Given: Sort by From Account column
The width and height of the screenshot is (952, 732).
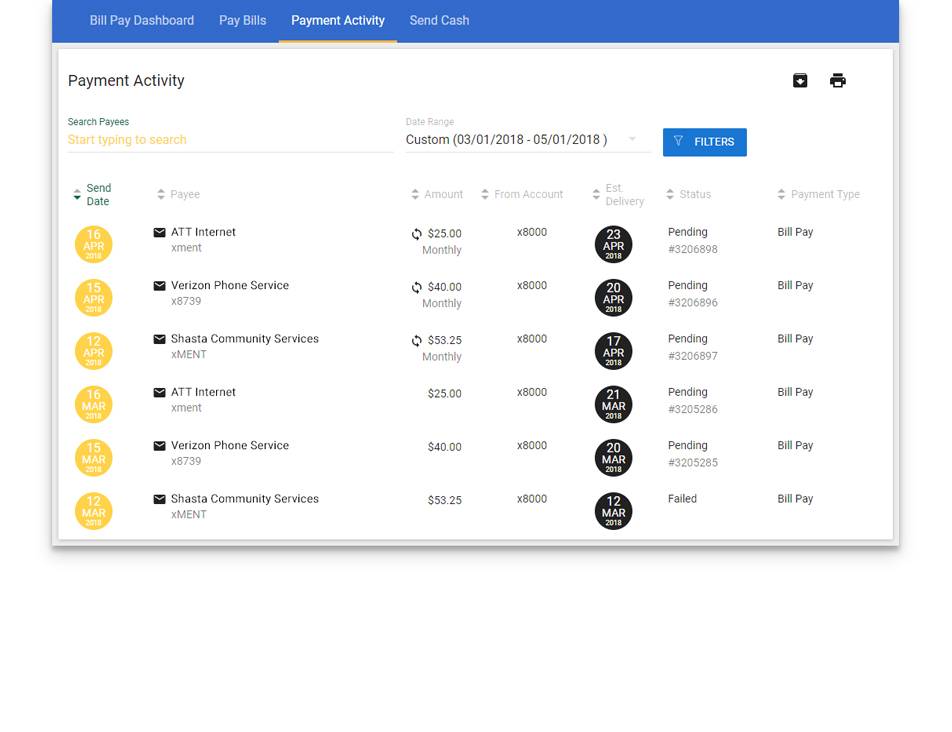Looking at the screenshot, I should coord(522,194).
